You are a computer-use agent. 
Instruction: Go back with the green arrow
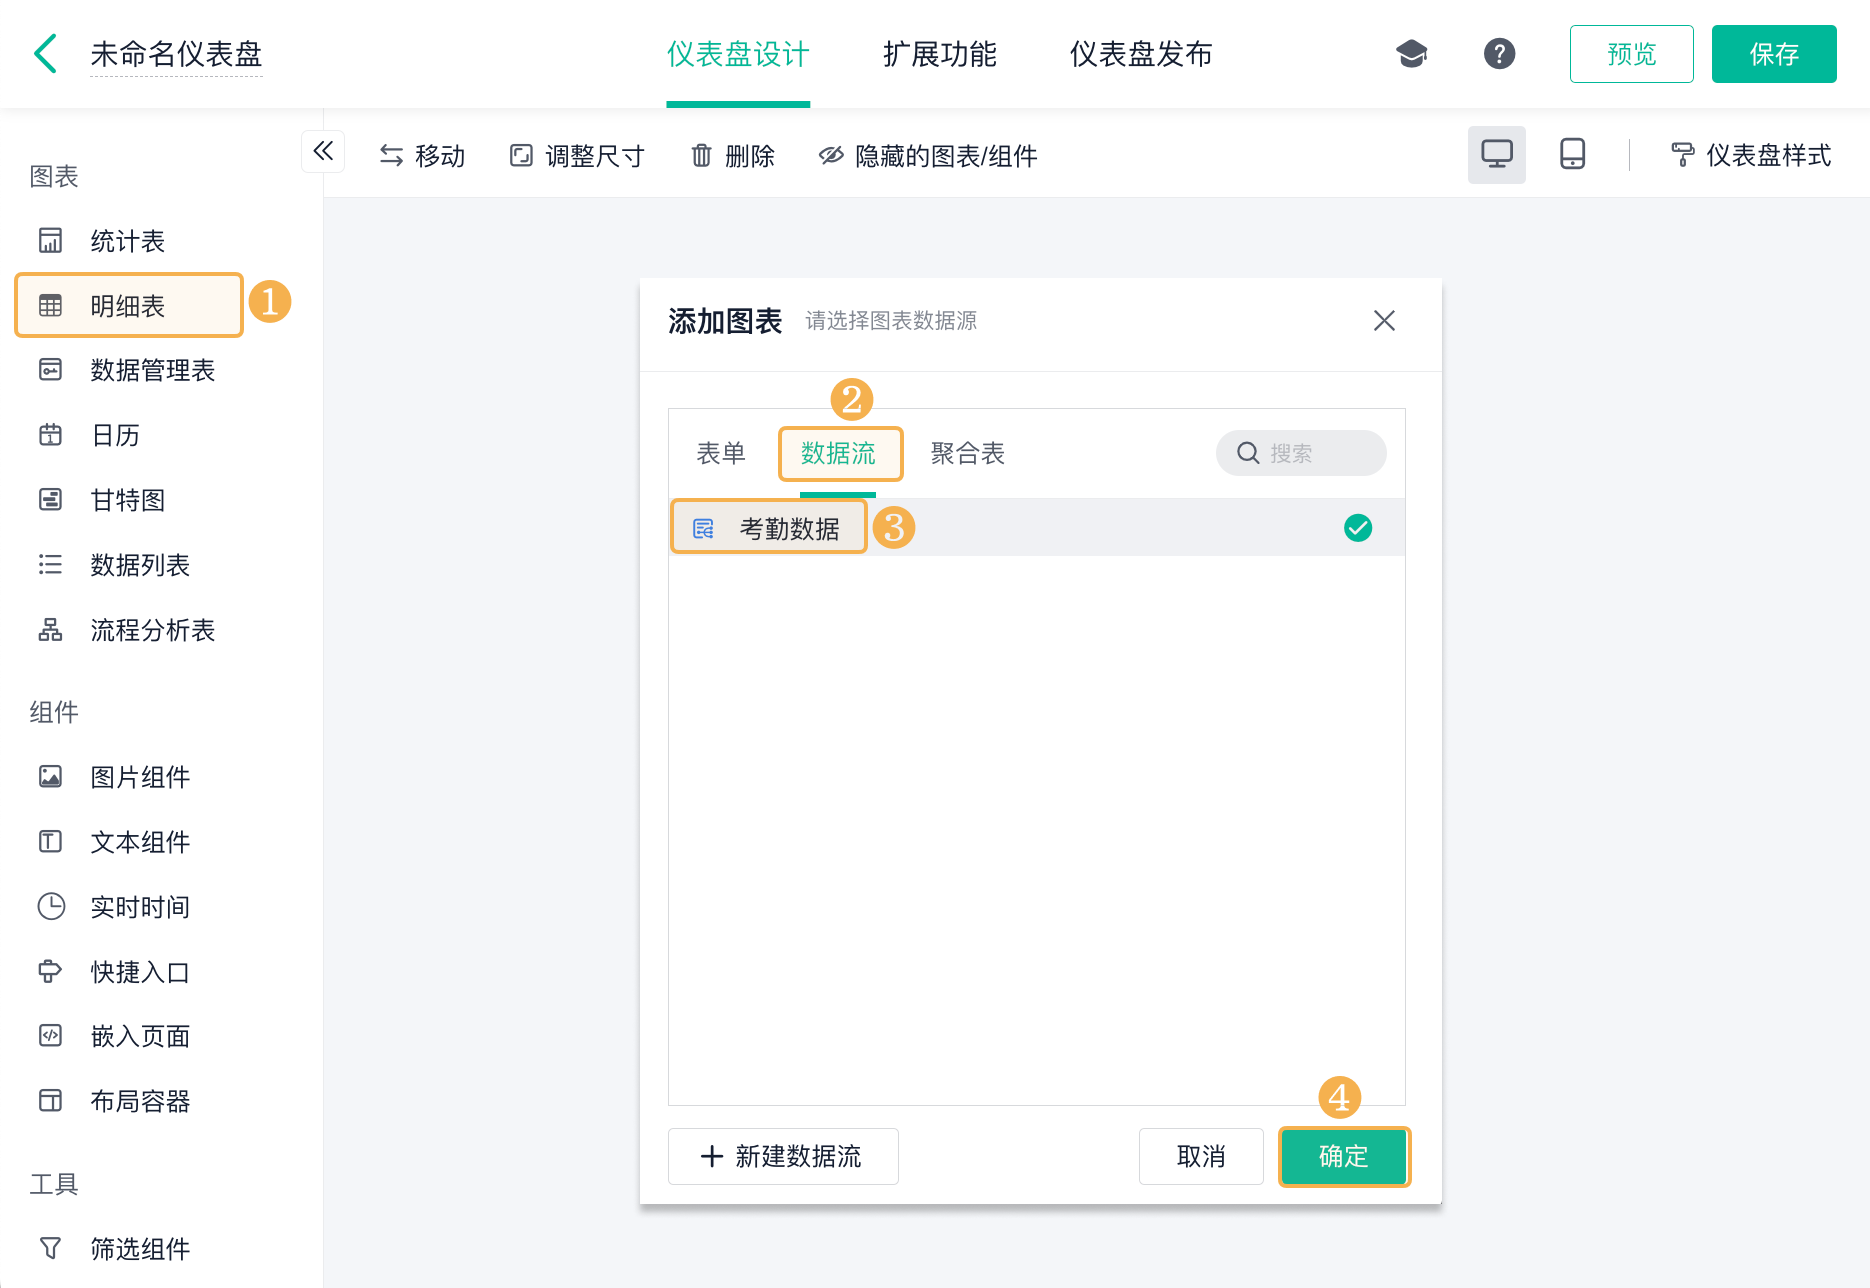coord(45,54)
